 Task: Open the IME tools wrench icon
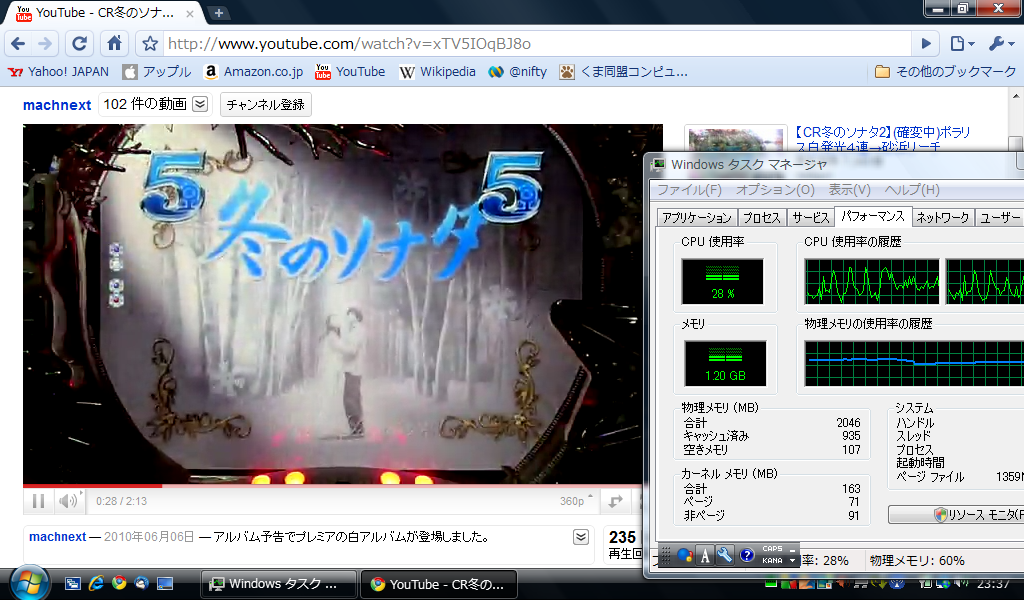coord(725,556)
